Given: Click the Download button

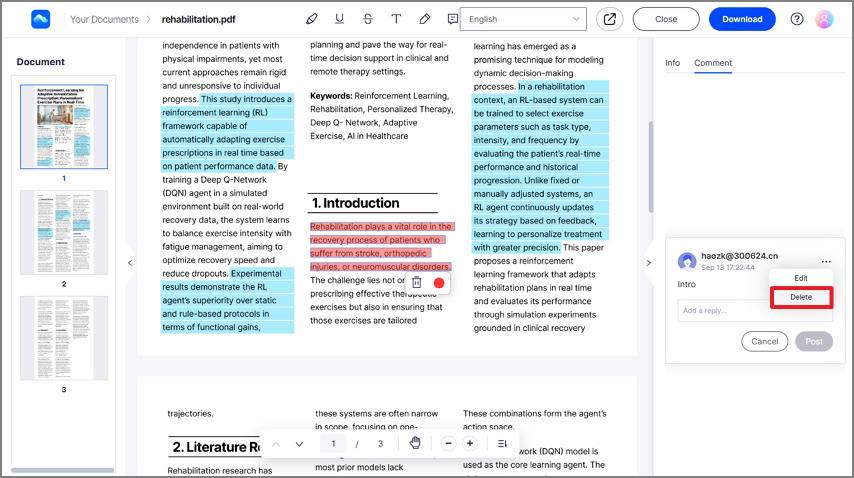Looking at the screenshot, I should [x=742, y=19].
